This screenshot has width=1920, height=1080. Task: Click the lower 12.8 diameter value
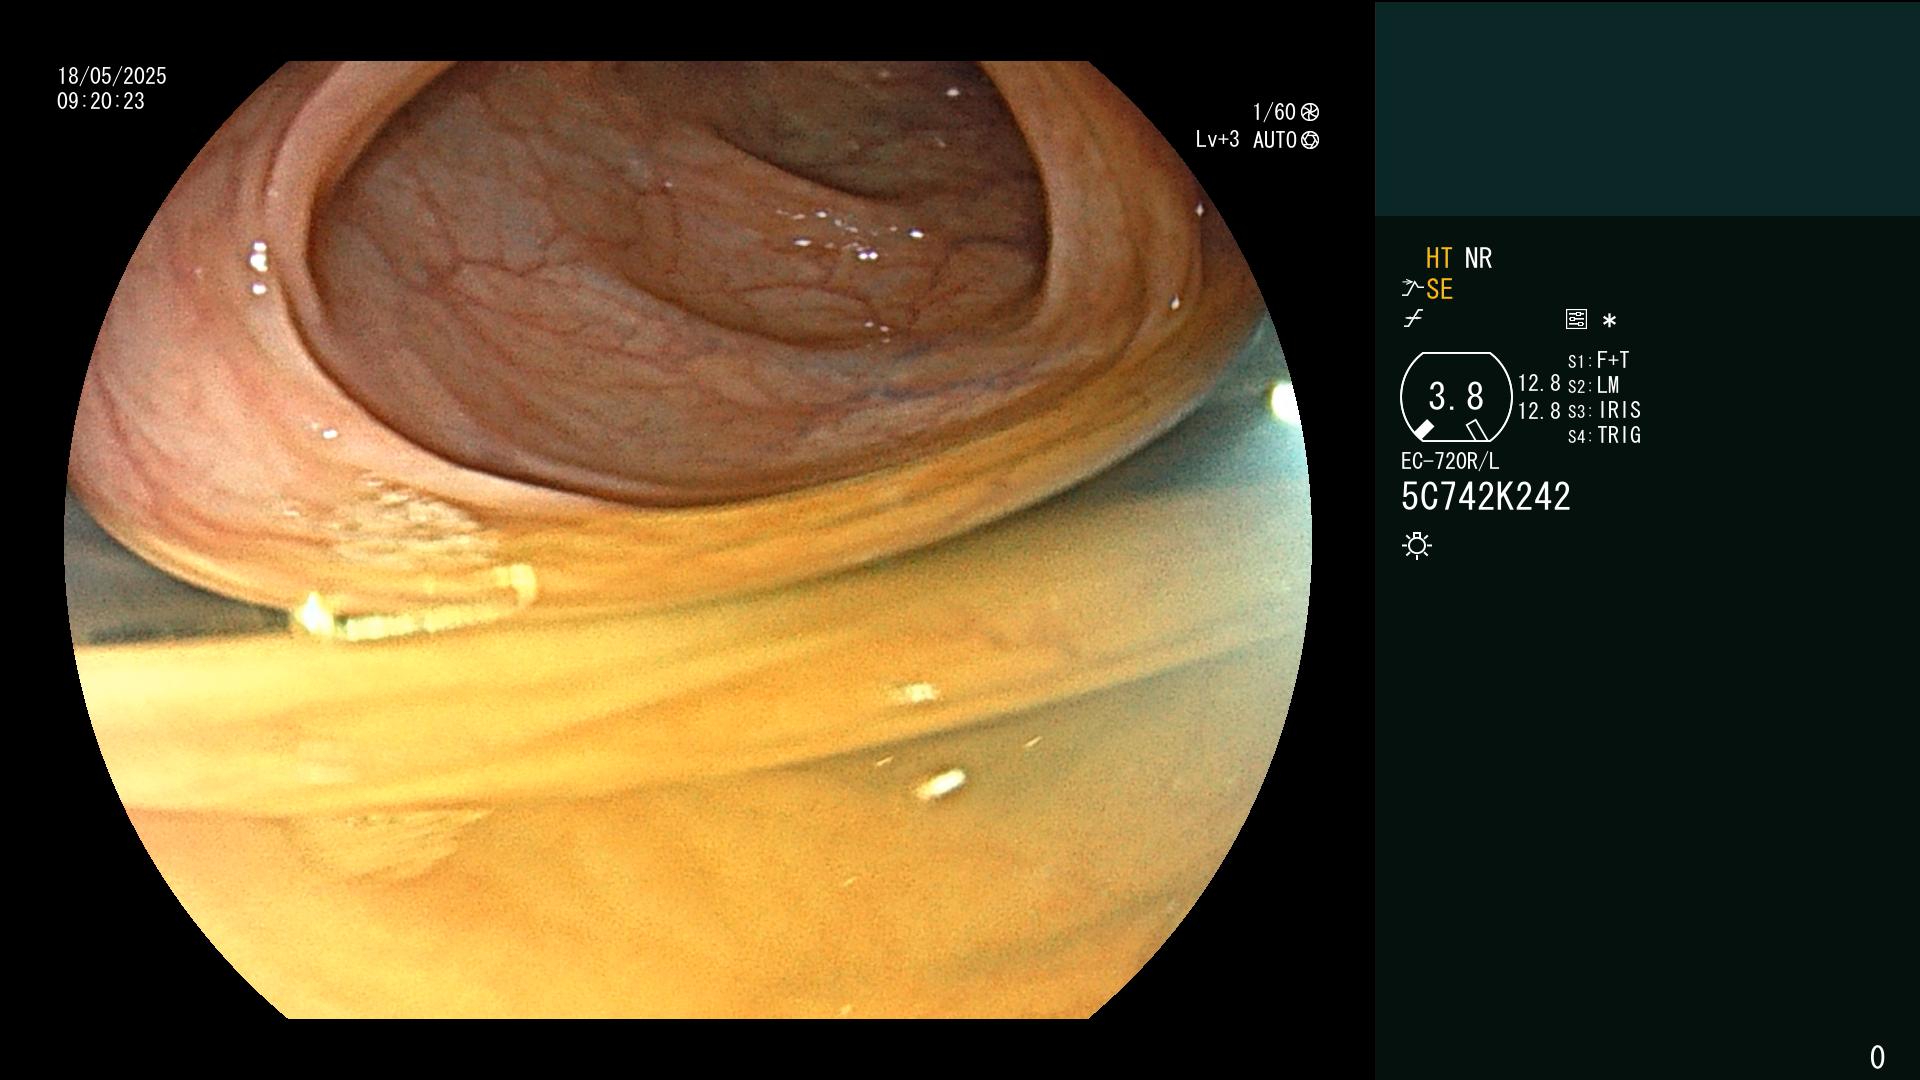point(1539,411)
